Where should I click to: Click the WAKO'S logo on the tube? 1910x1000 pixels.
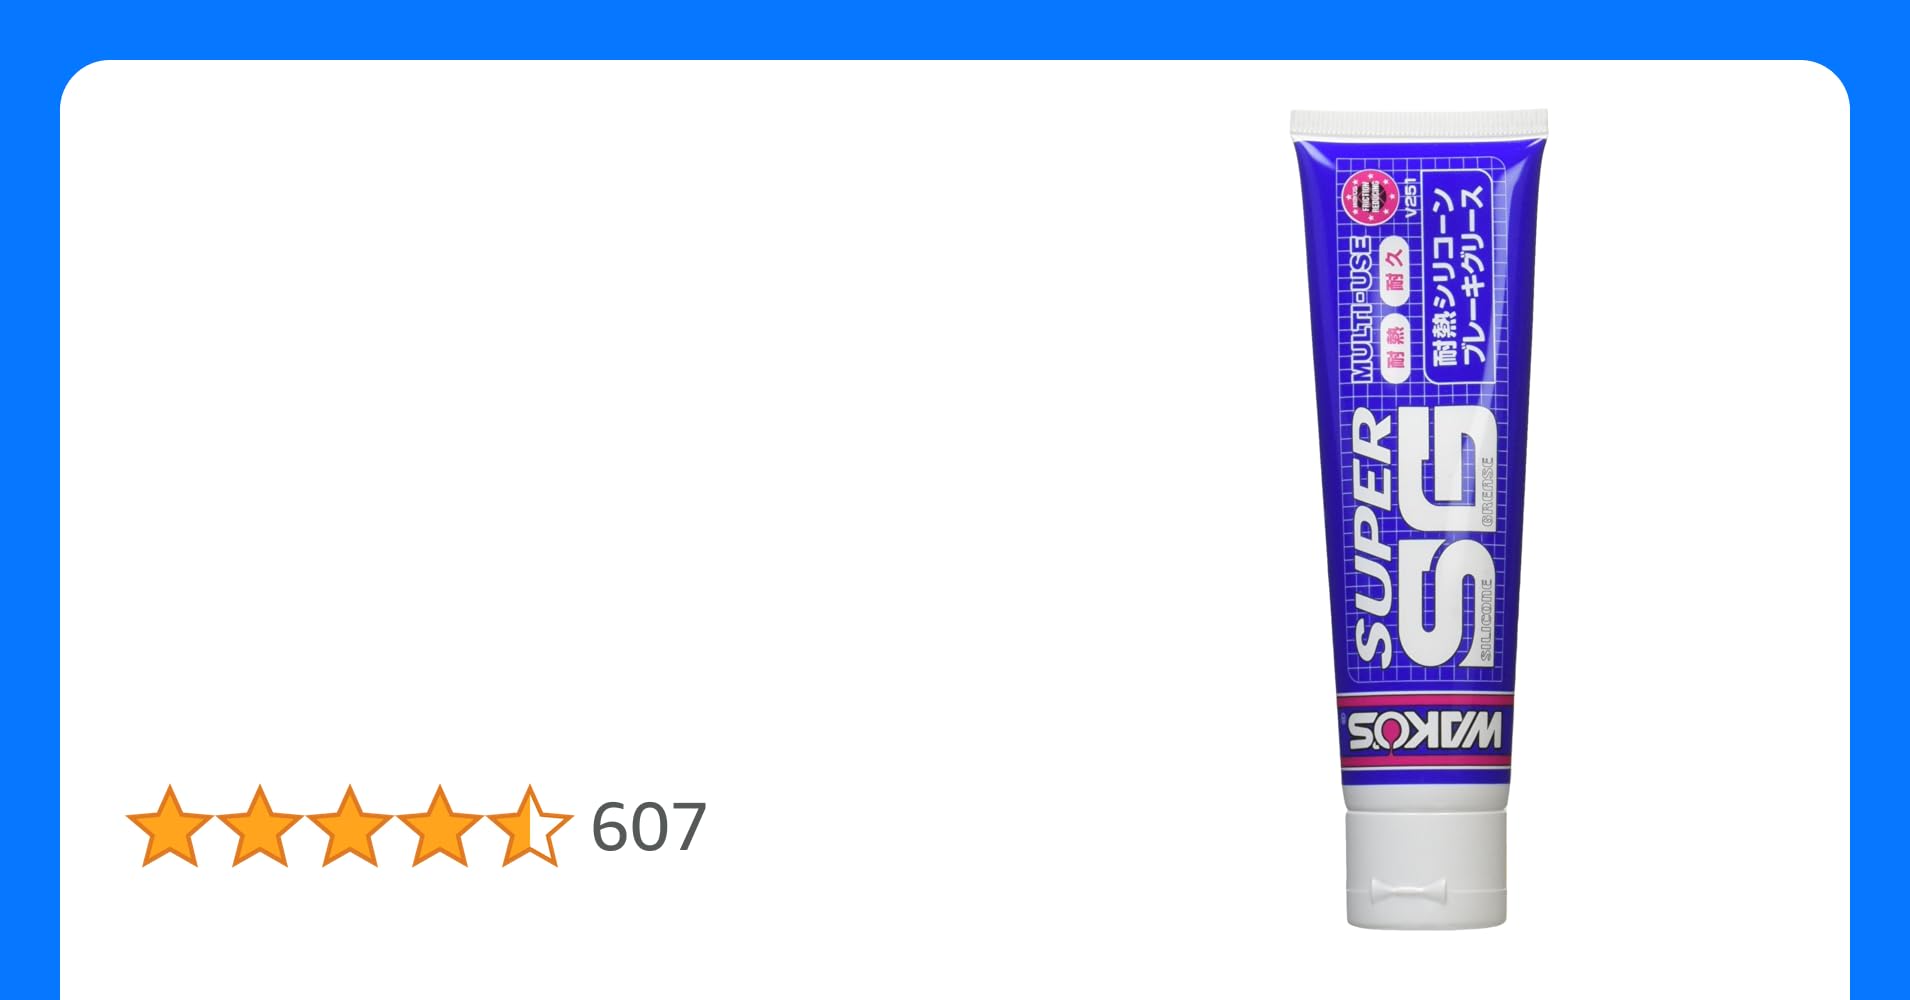(1425, 732)
